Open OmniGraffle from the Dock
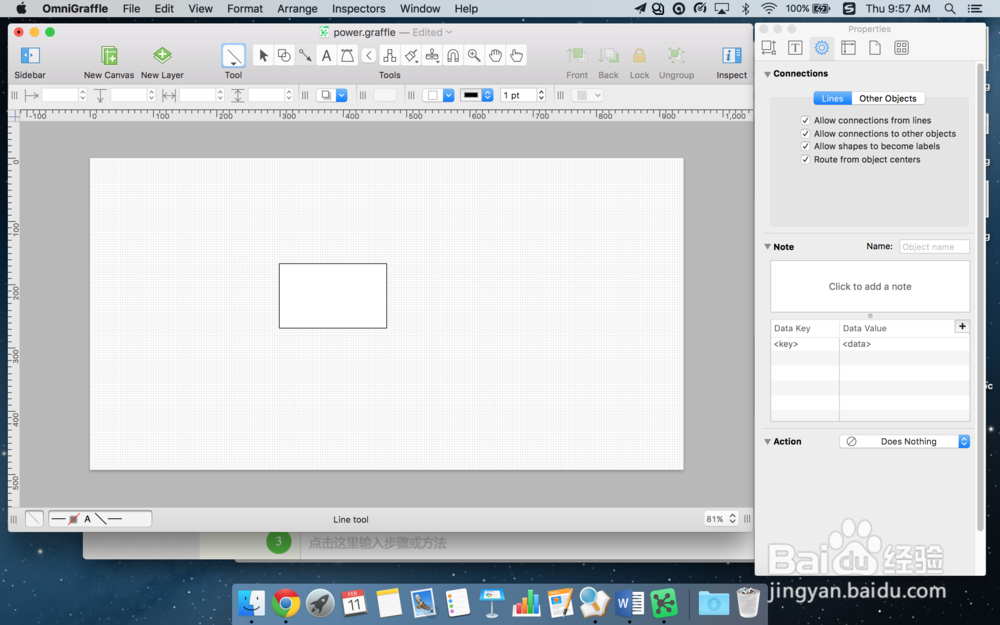This screenshot has width=1000, height=625. tap(664, 602)
